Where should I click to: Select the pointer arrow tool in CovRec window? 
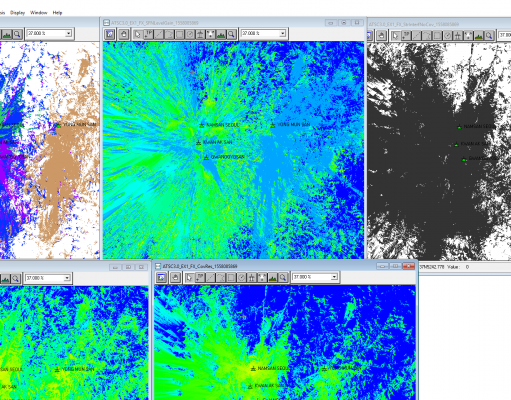pos(189,277)
